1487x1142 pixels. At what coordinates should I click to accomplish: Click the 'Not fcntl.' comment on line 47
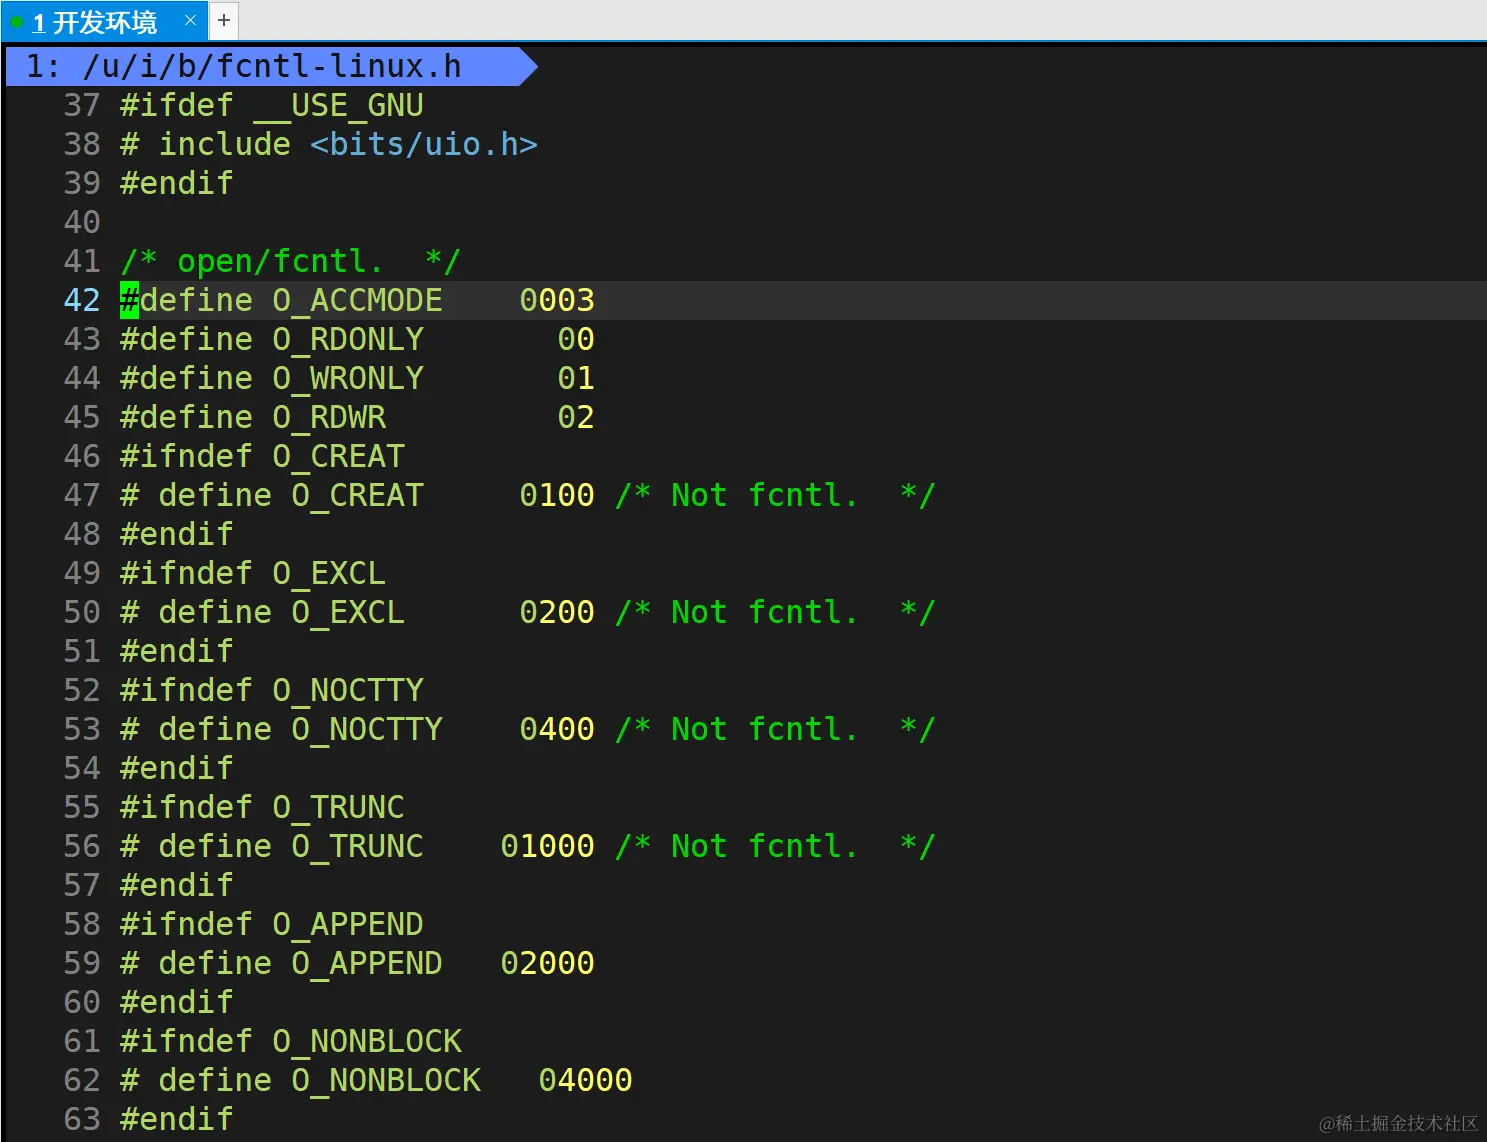(x=775, y=495)
